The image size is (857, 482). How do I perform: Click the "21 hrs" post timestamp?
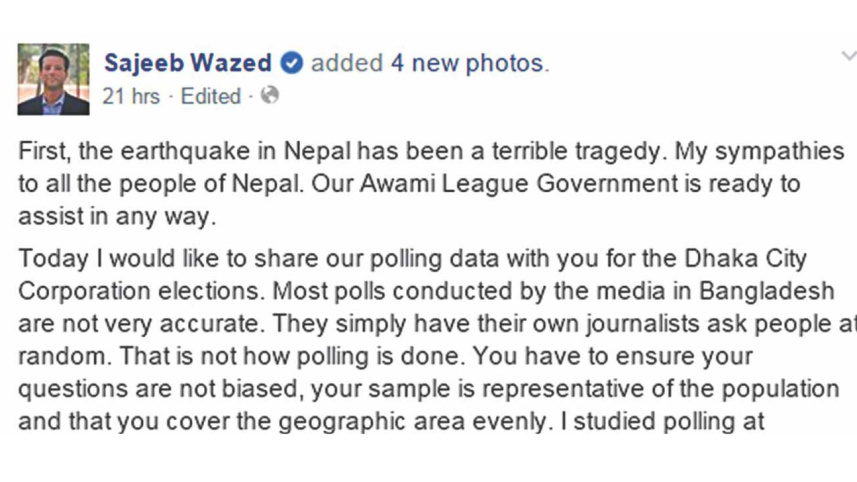click(x=133, y=97)
